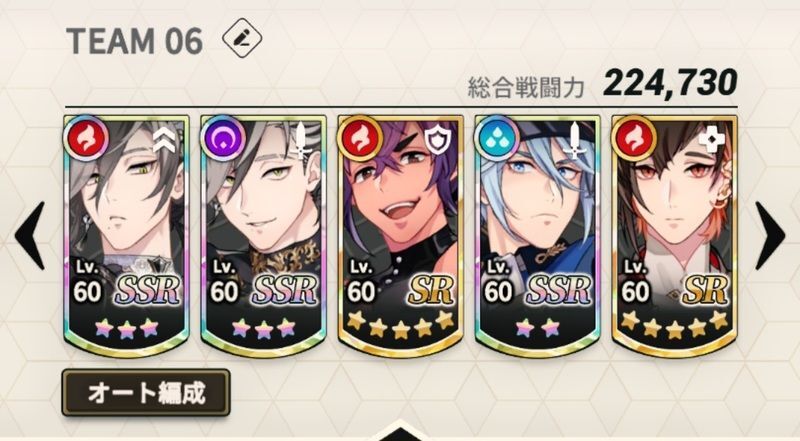This screenshot has width=800, height=441.
Task: Select the smiling gray-haired SSR card
Action: [x=263, y=236]
